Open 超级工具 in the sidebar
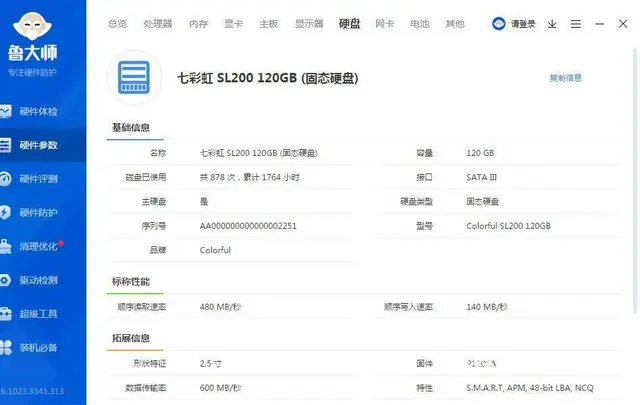This screenshot has width=640, height=405. [x=38, y=314]
